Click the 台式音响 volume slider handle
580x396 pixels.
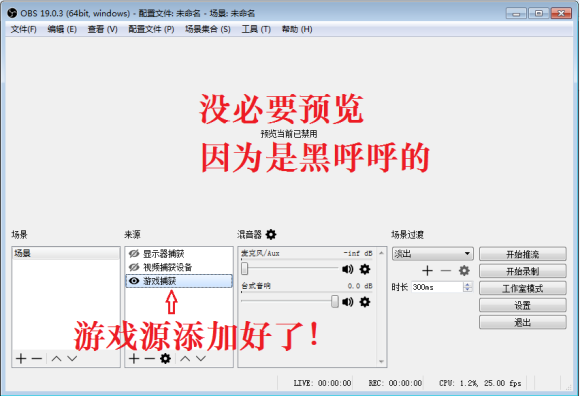point(335,301)
